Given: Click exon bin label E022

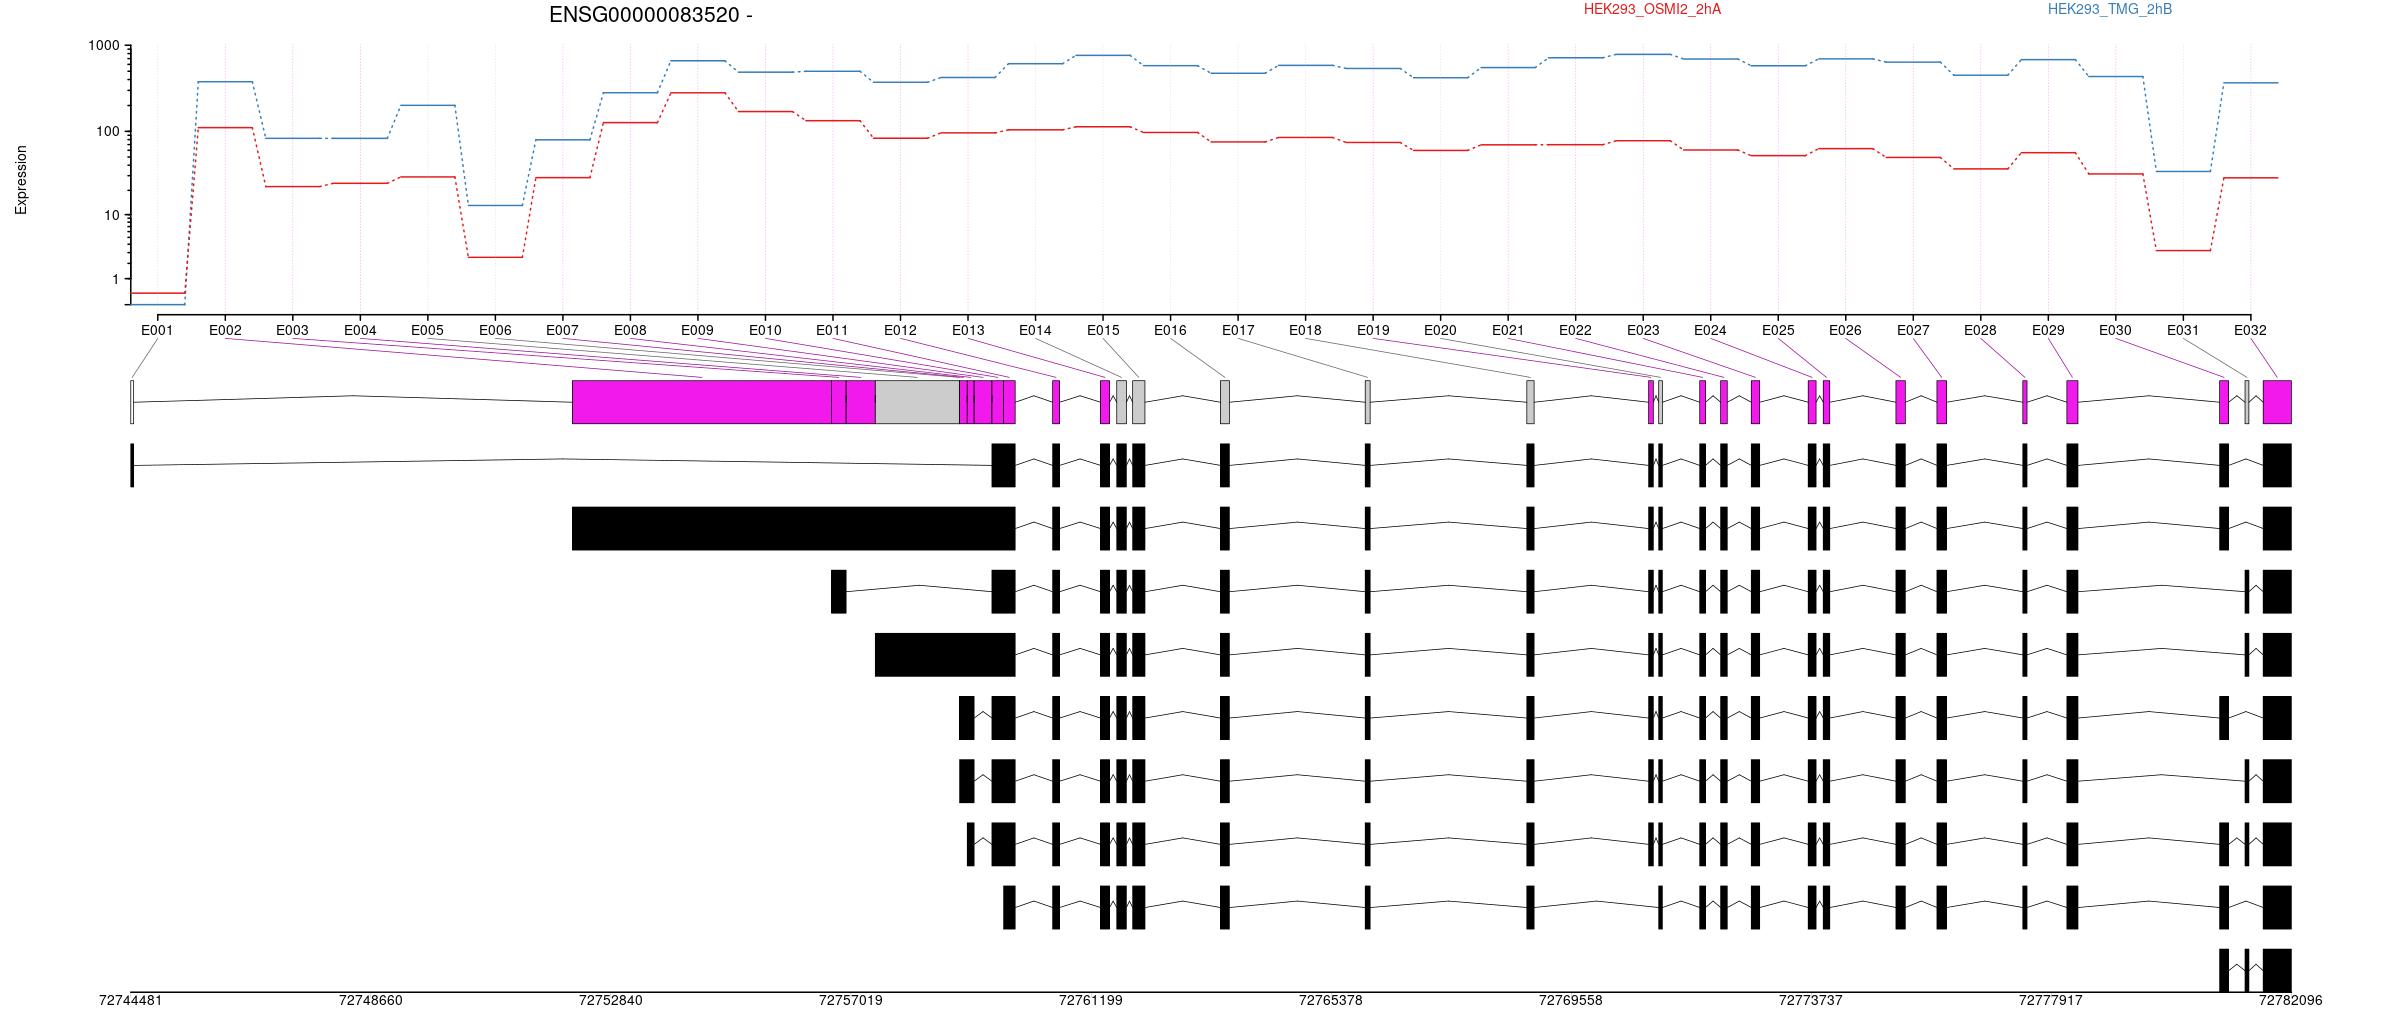Looking at the screenshot, I should 1575,330.
